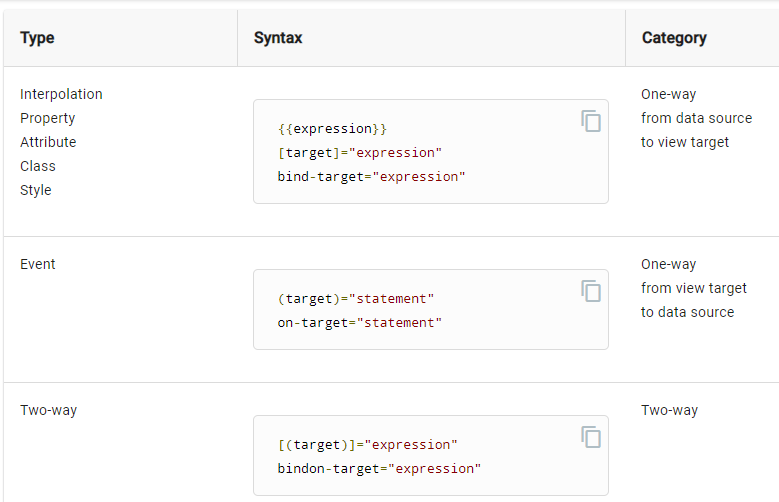Select the Attribute type entry

tap(48, 142)
